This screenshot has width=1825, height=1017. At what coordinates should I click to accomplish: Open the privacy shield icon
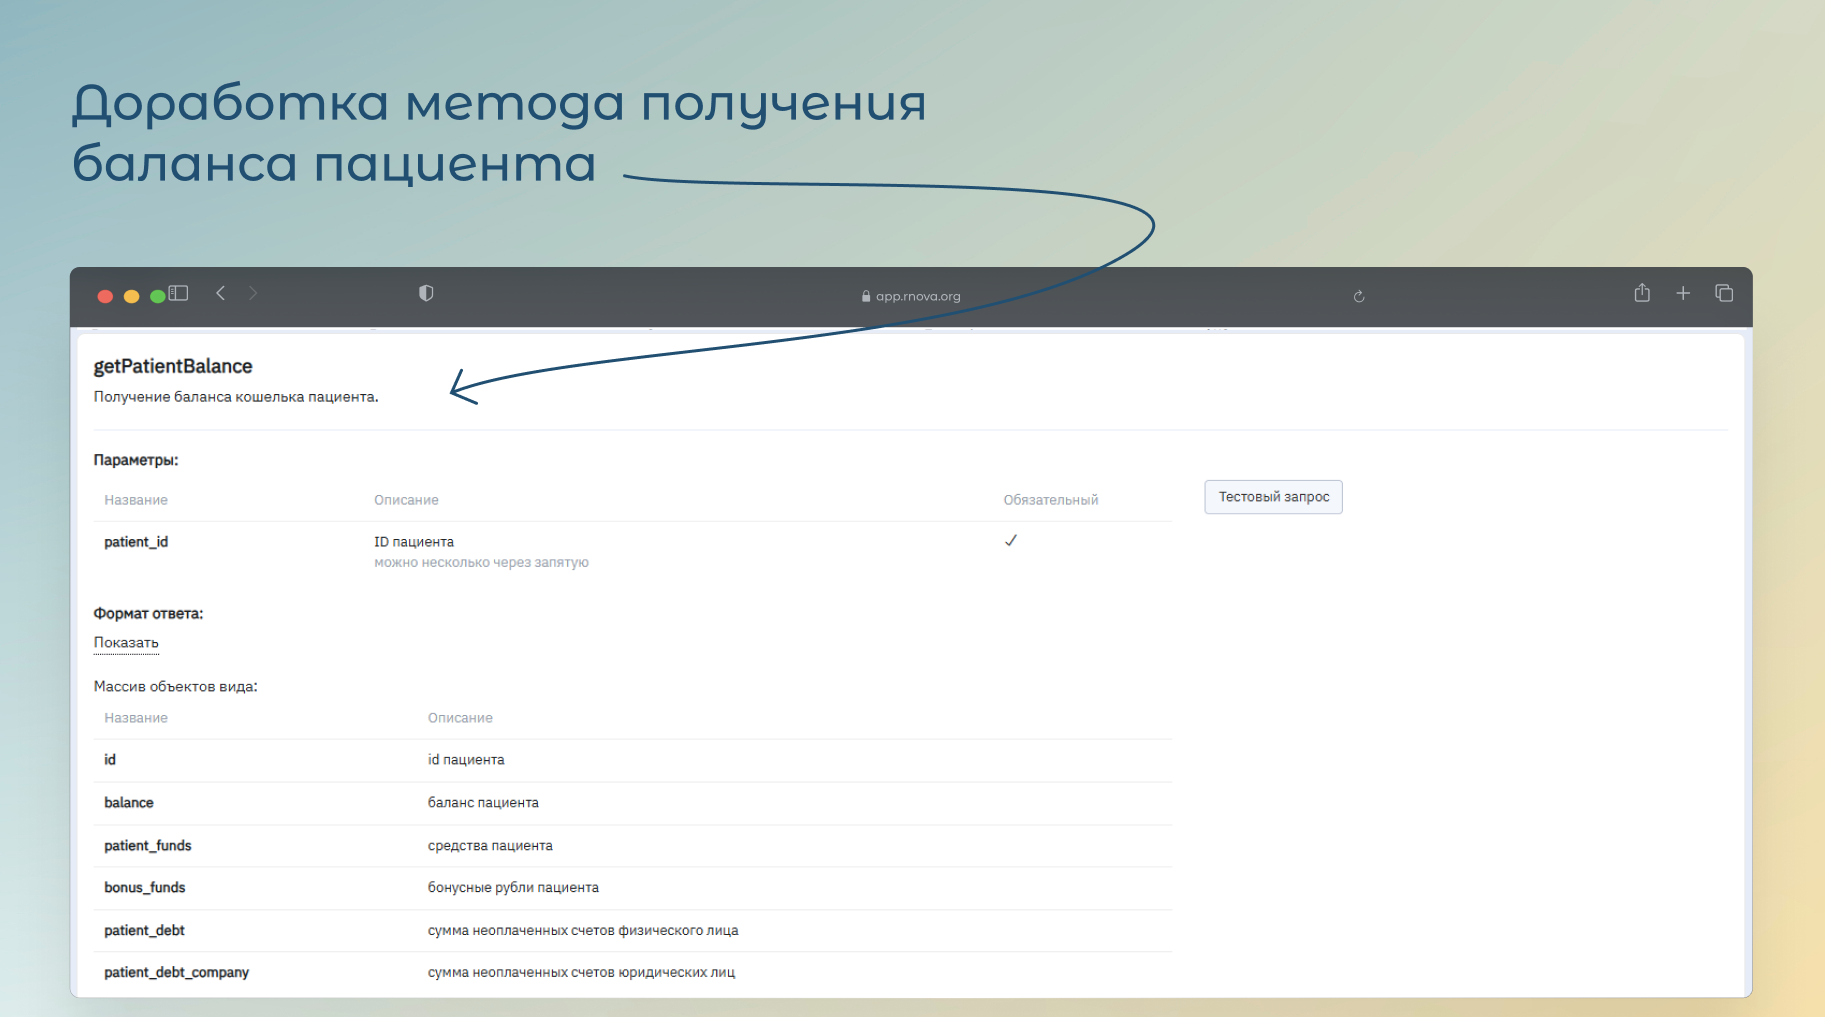coord(426,293)
